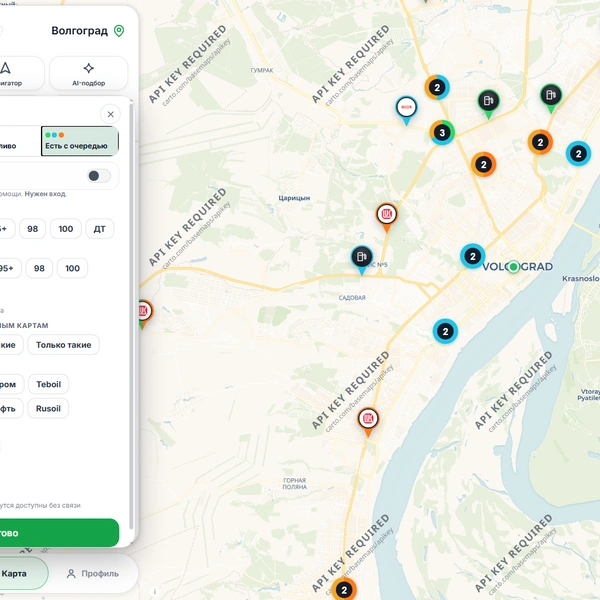
Task: Toggle the switch above the Нужен вход note
Action: pyautogui.click(x=99, y=176)
